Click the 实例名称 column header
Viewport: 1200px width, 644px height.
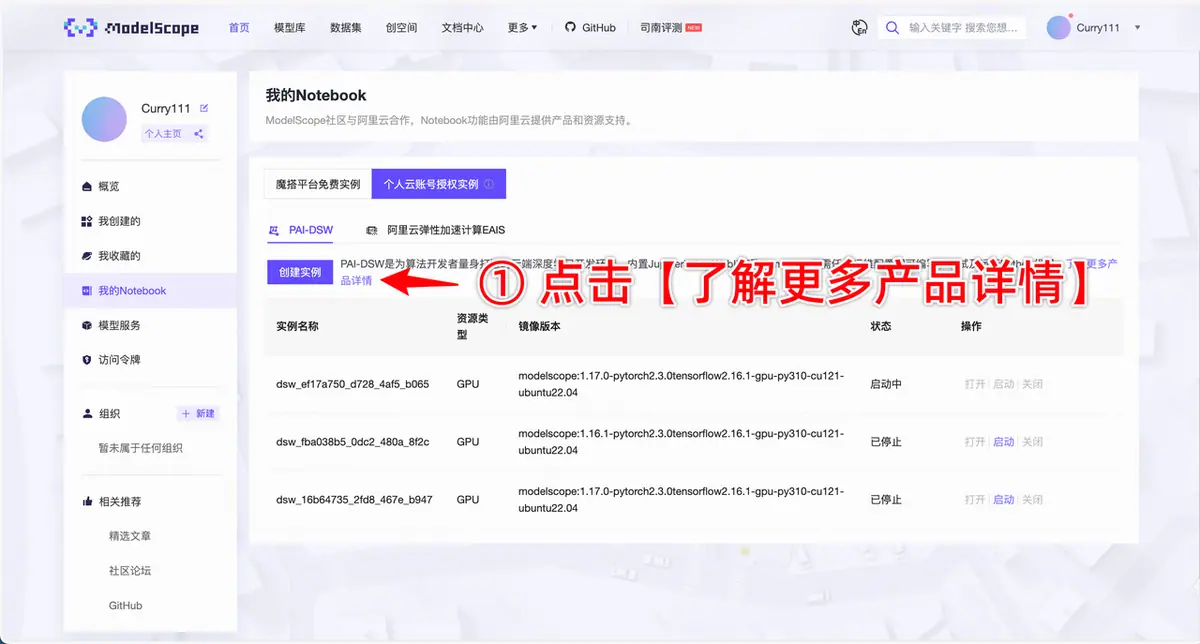coord(297,327)
